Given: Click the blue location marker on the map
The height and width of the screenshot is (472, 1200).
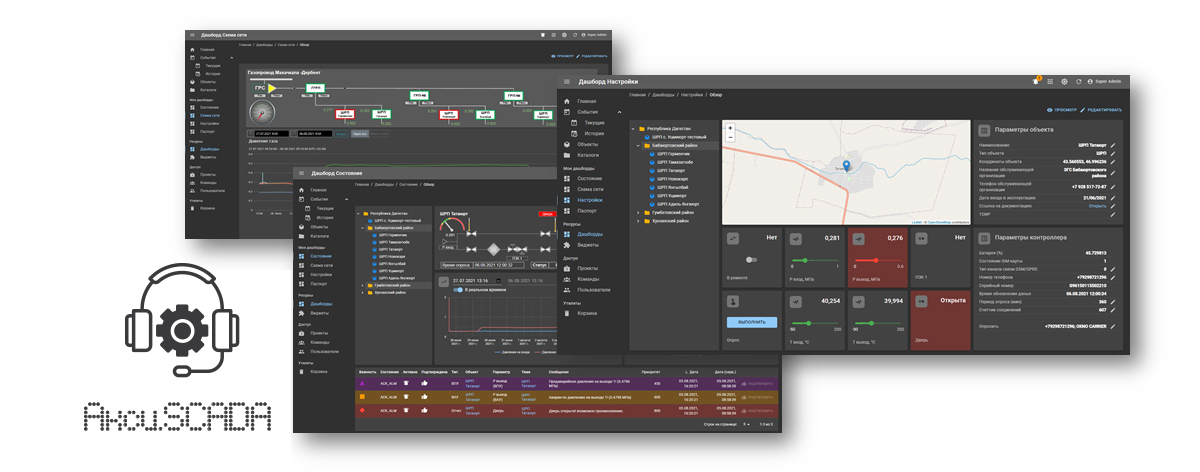Looking at the screenshot, I should (846, 165).
